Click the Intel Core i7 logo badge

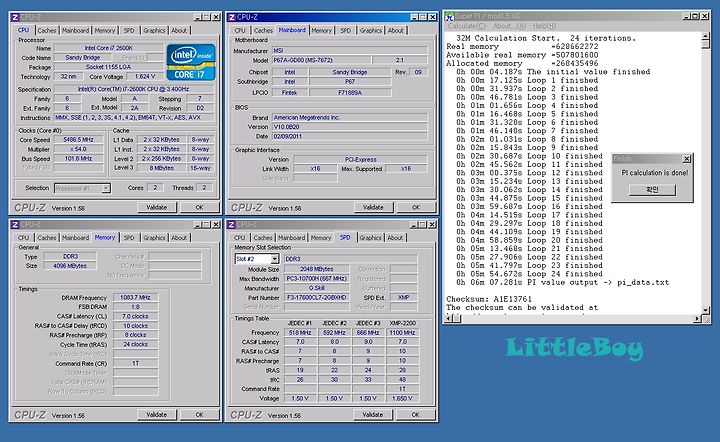click(191, 62)
